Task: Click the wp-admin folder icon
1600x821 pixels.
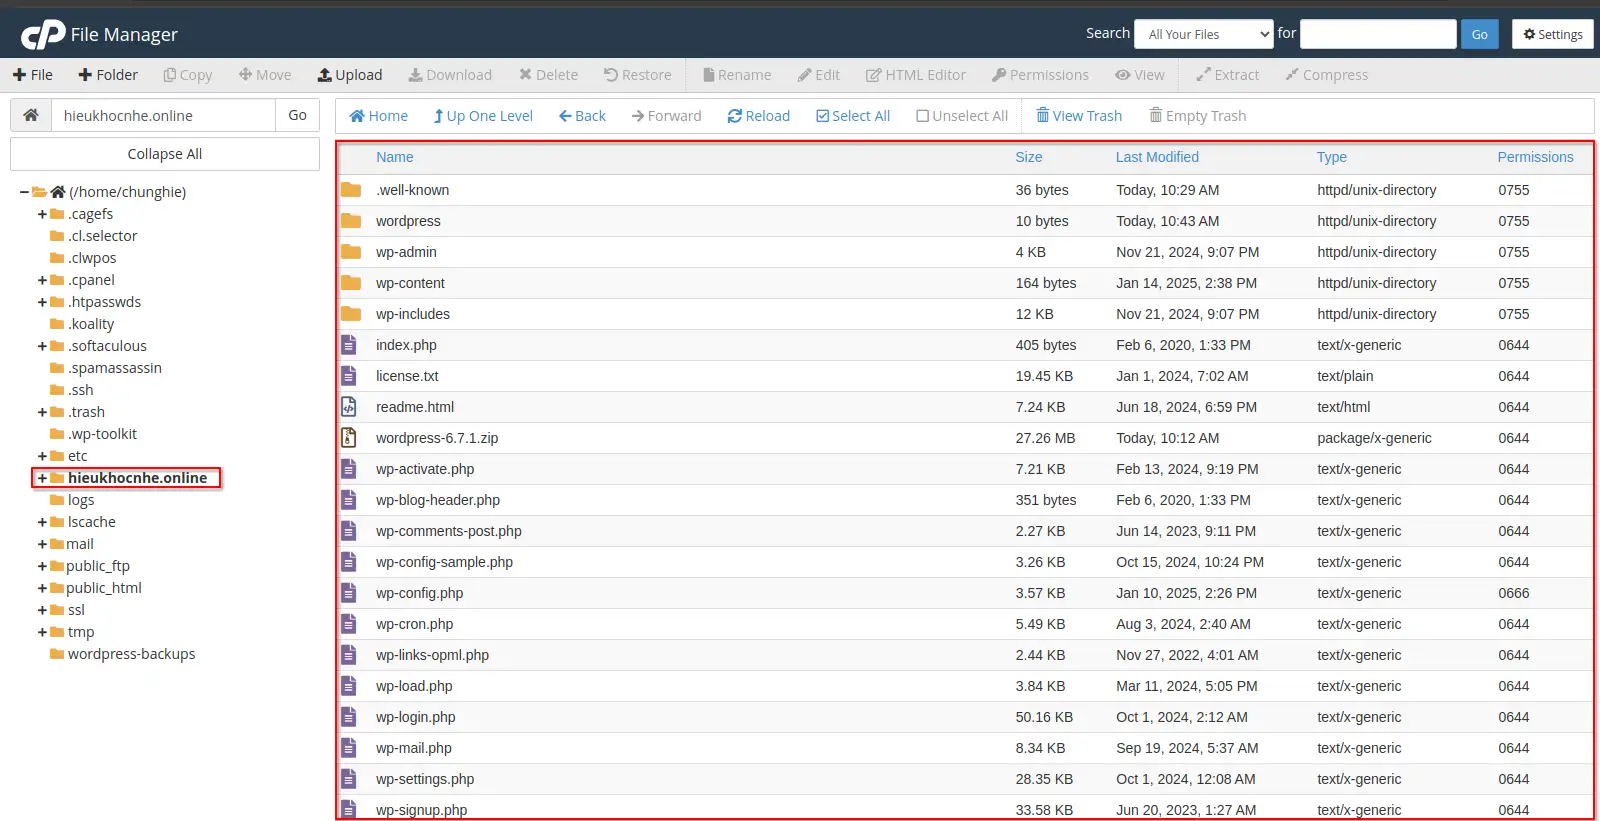Action: (350, 252)
